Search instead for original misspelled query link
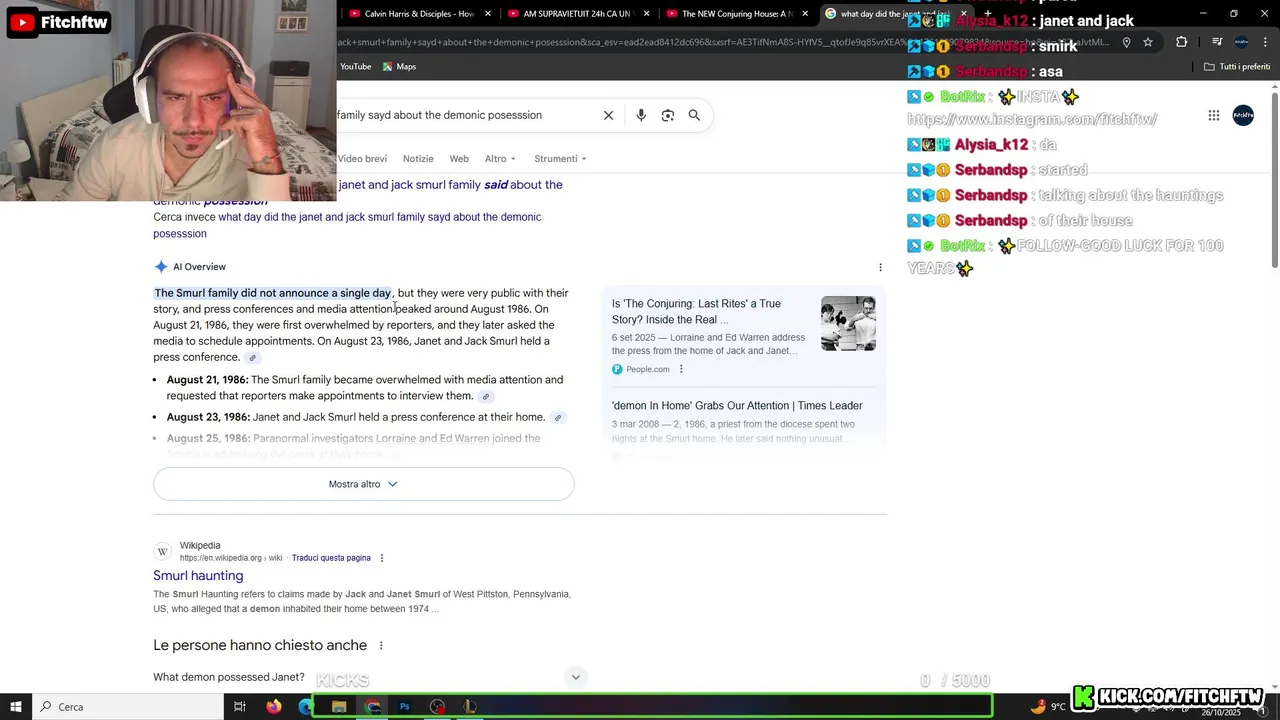Viewport: 1280px width, 720px height. [347, 225]
